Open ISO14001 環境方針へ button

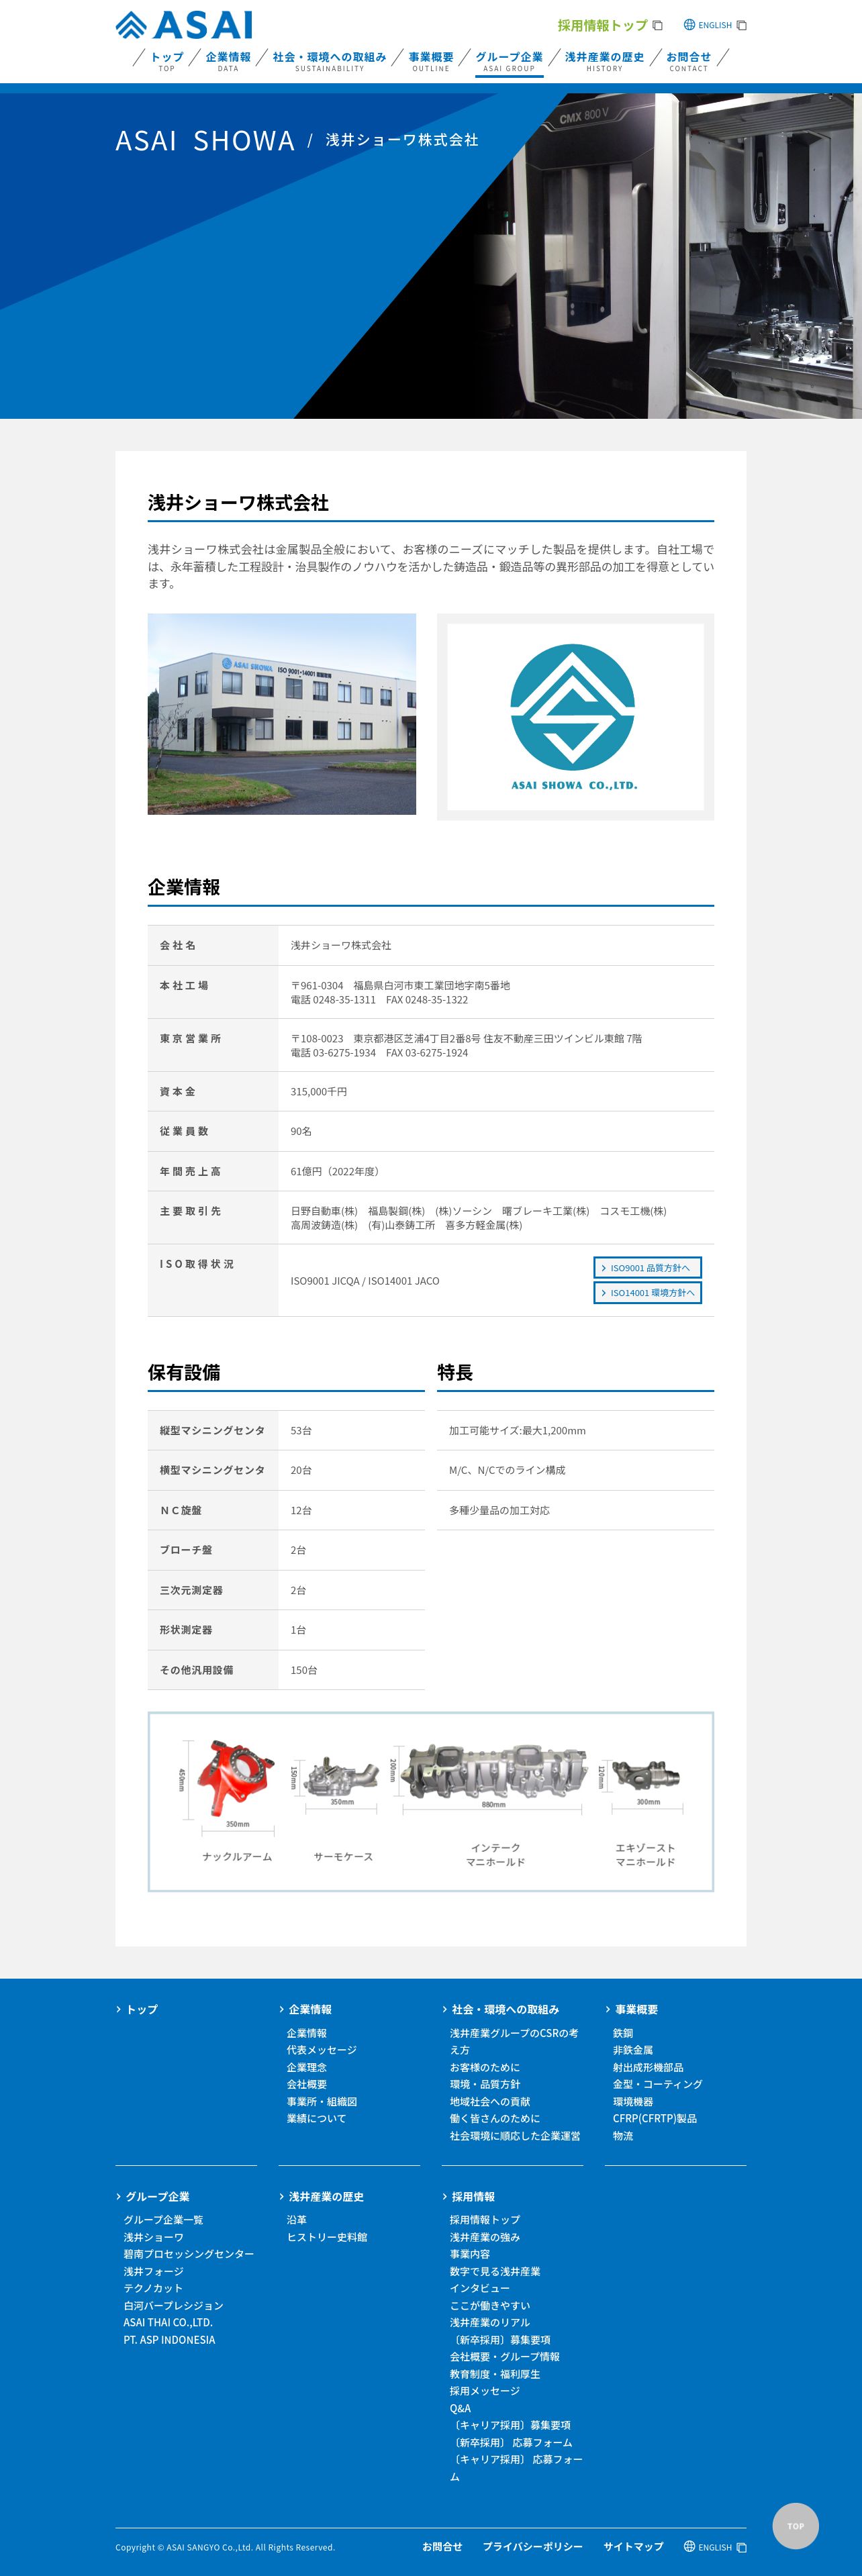648,1292
